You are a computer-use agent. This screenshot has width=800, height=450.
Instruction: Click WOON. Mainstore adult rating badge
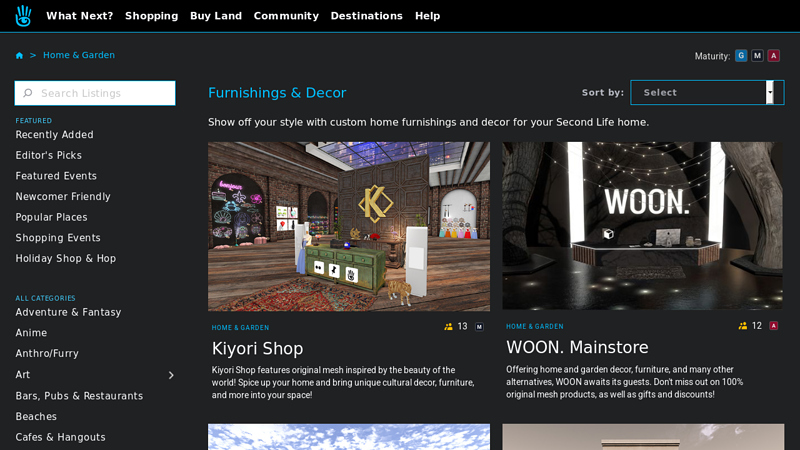pos(773,326)
